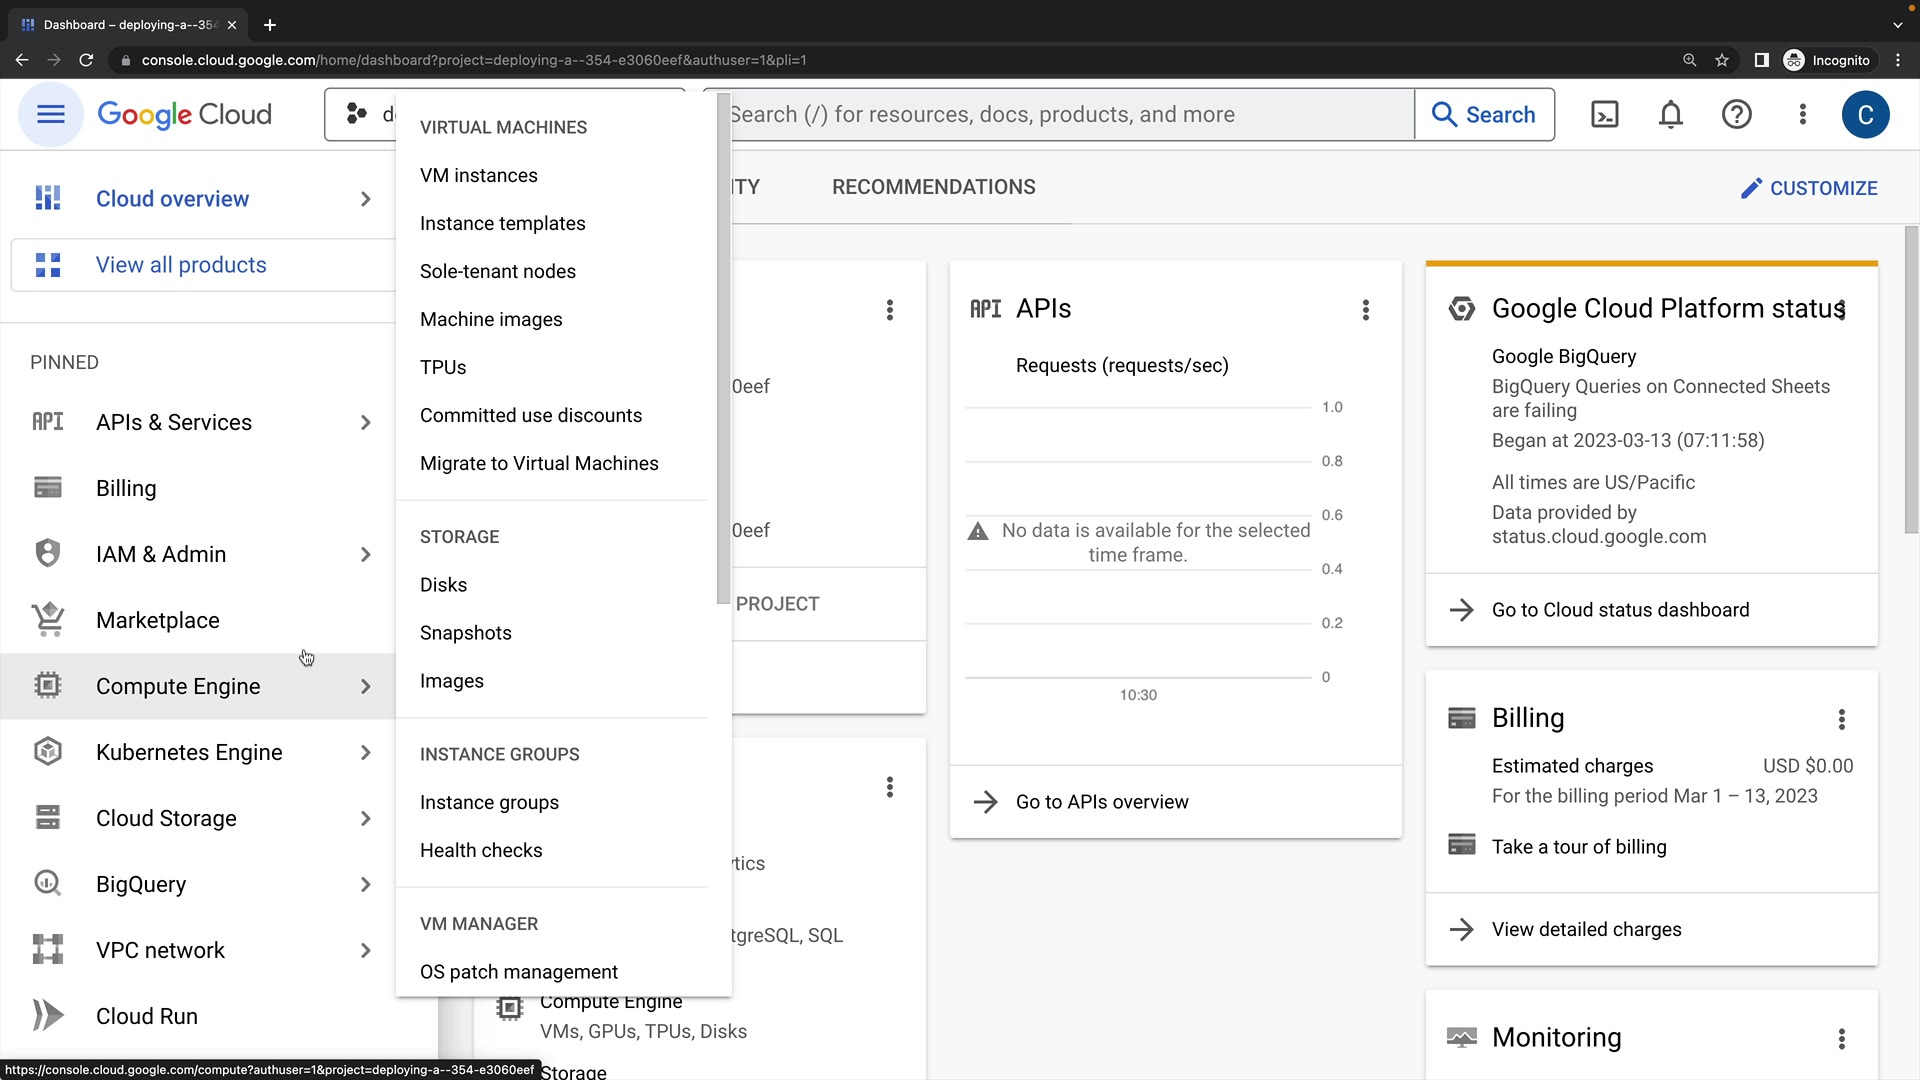
Task: Activate Cloud Shell terminal icon
Action: pyautogui.click(x=1604, y=114)
